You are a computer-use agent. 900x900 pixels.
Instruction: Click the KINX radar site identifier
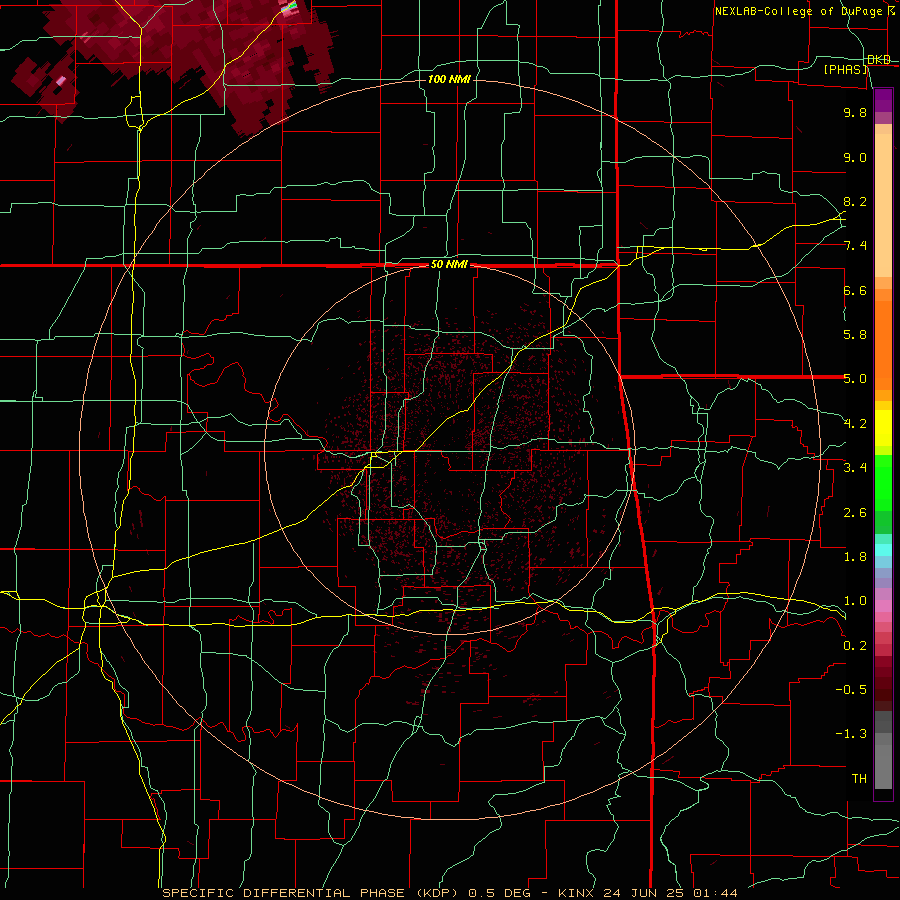pyautogui.click(x=576, y=893)
